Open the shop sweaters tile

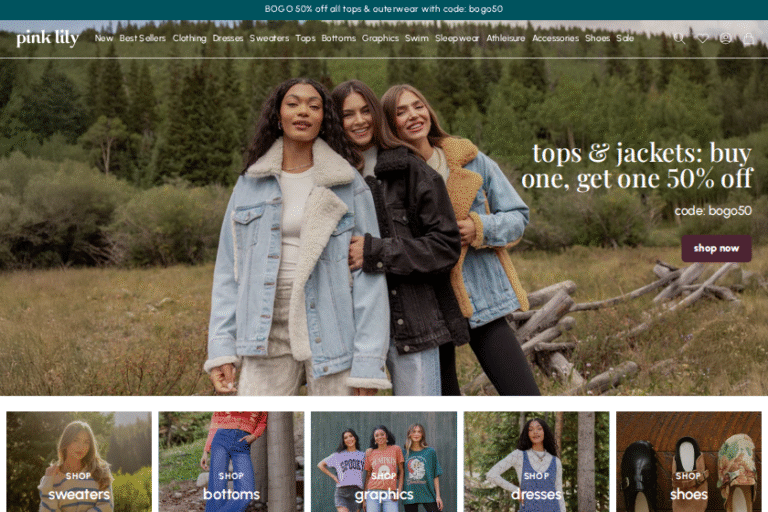(79, 462)
